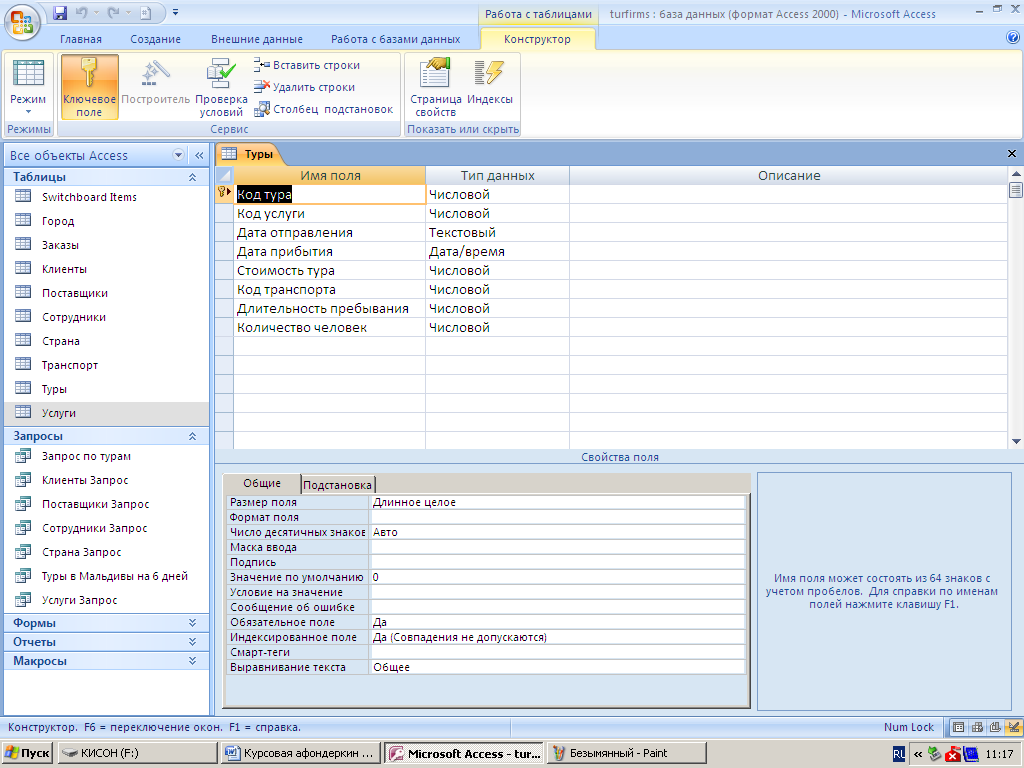Click the Туры document tab

pos(249,154)
